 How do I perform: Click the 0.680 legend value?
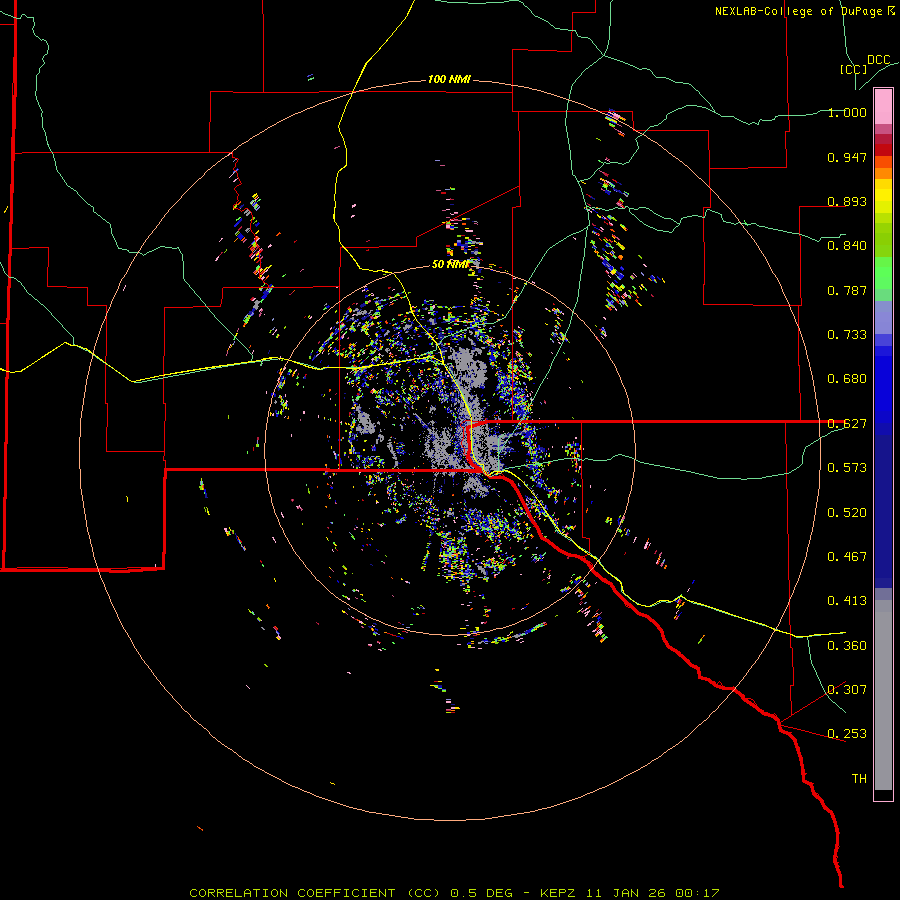(x=847, y=379)
